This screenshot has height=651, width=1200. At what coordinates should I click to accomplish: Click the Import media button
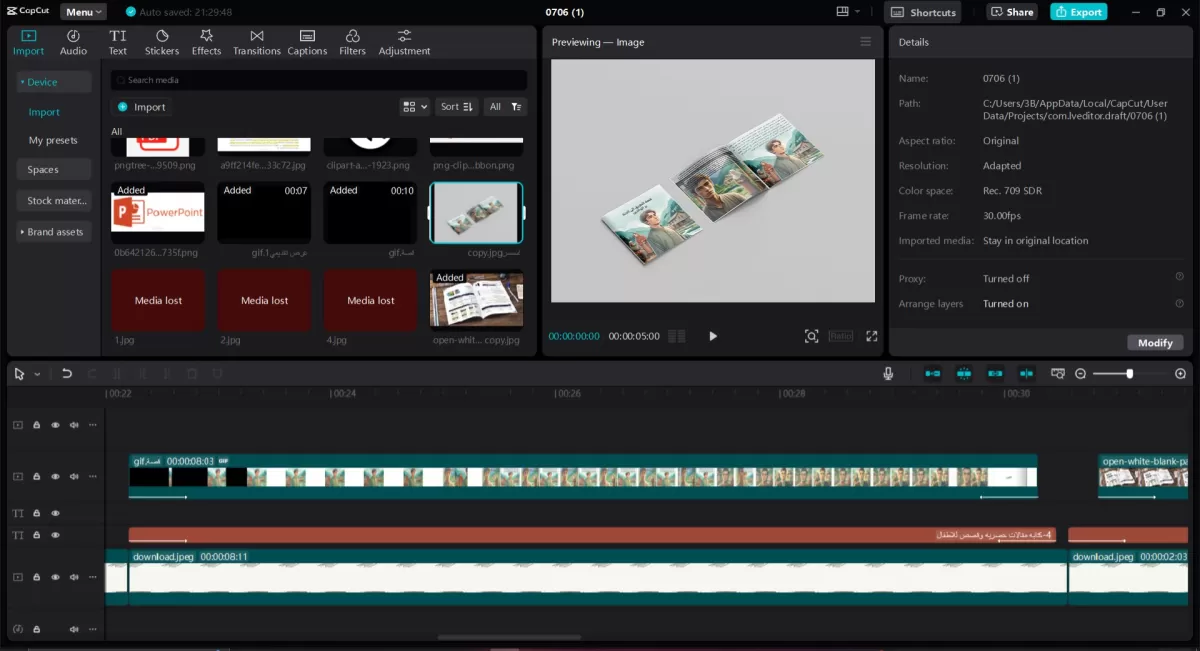[x=142, y=107]
